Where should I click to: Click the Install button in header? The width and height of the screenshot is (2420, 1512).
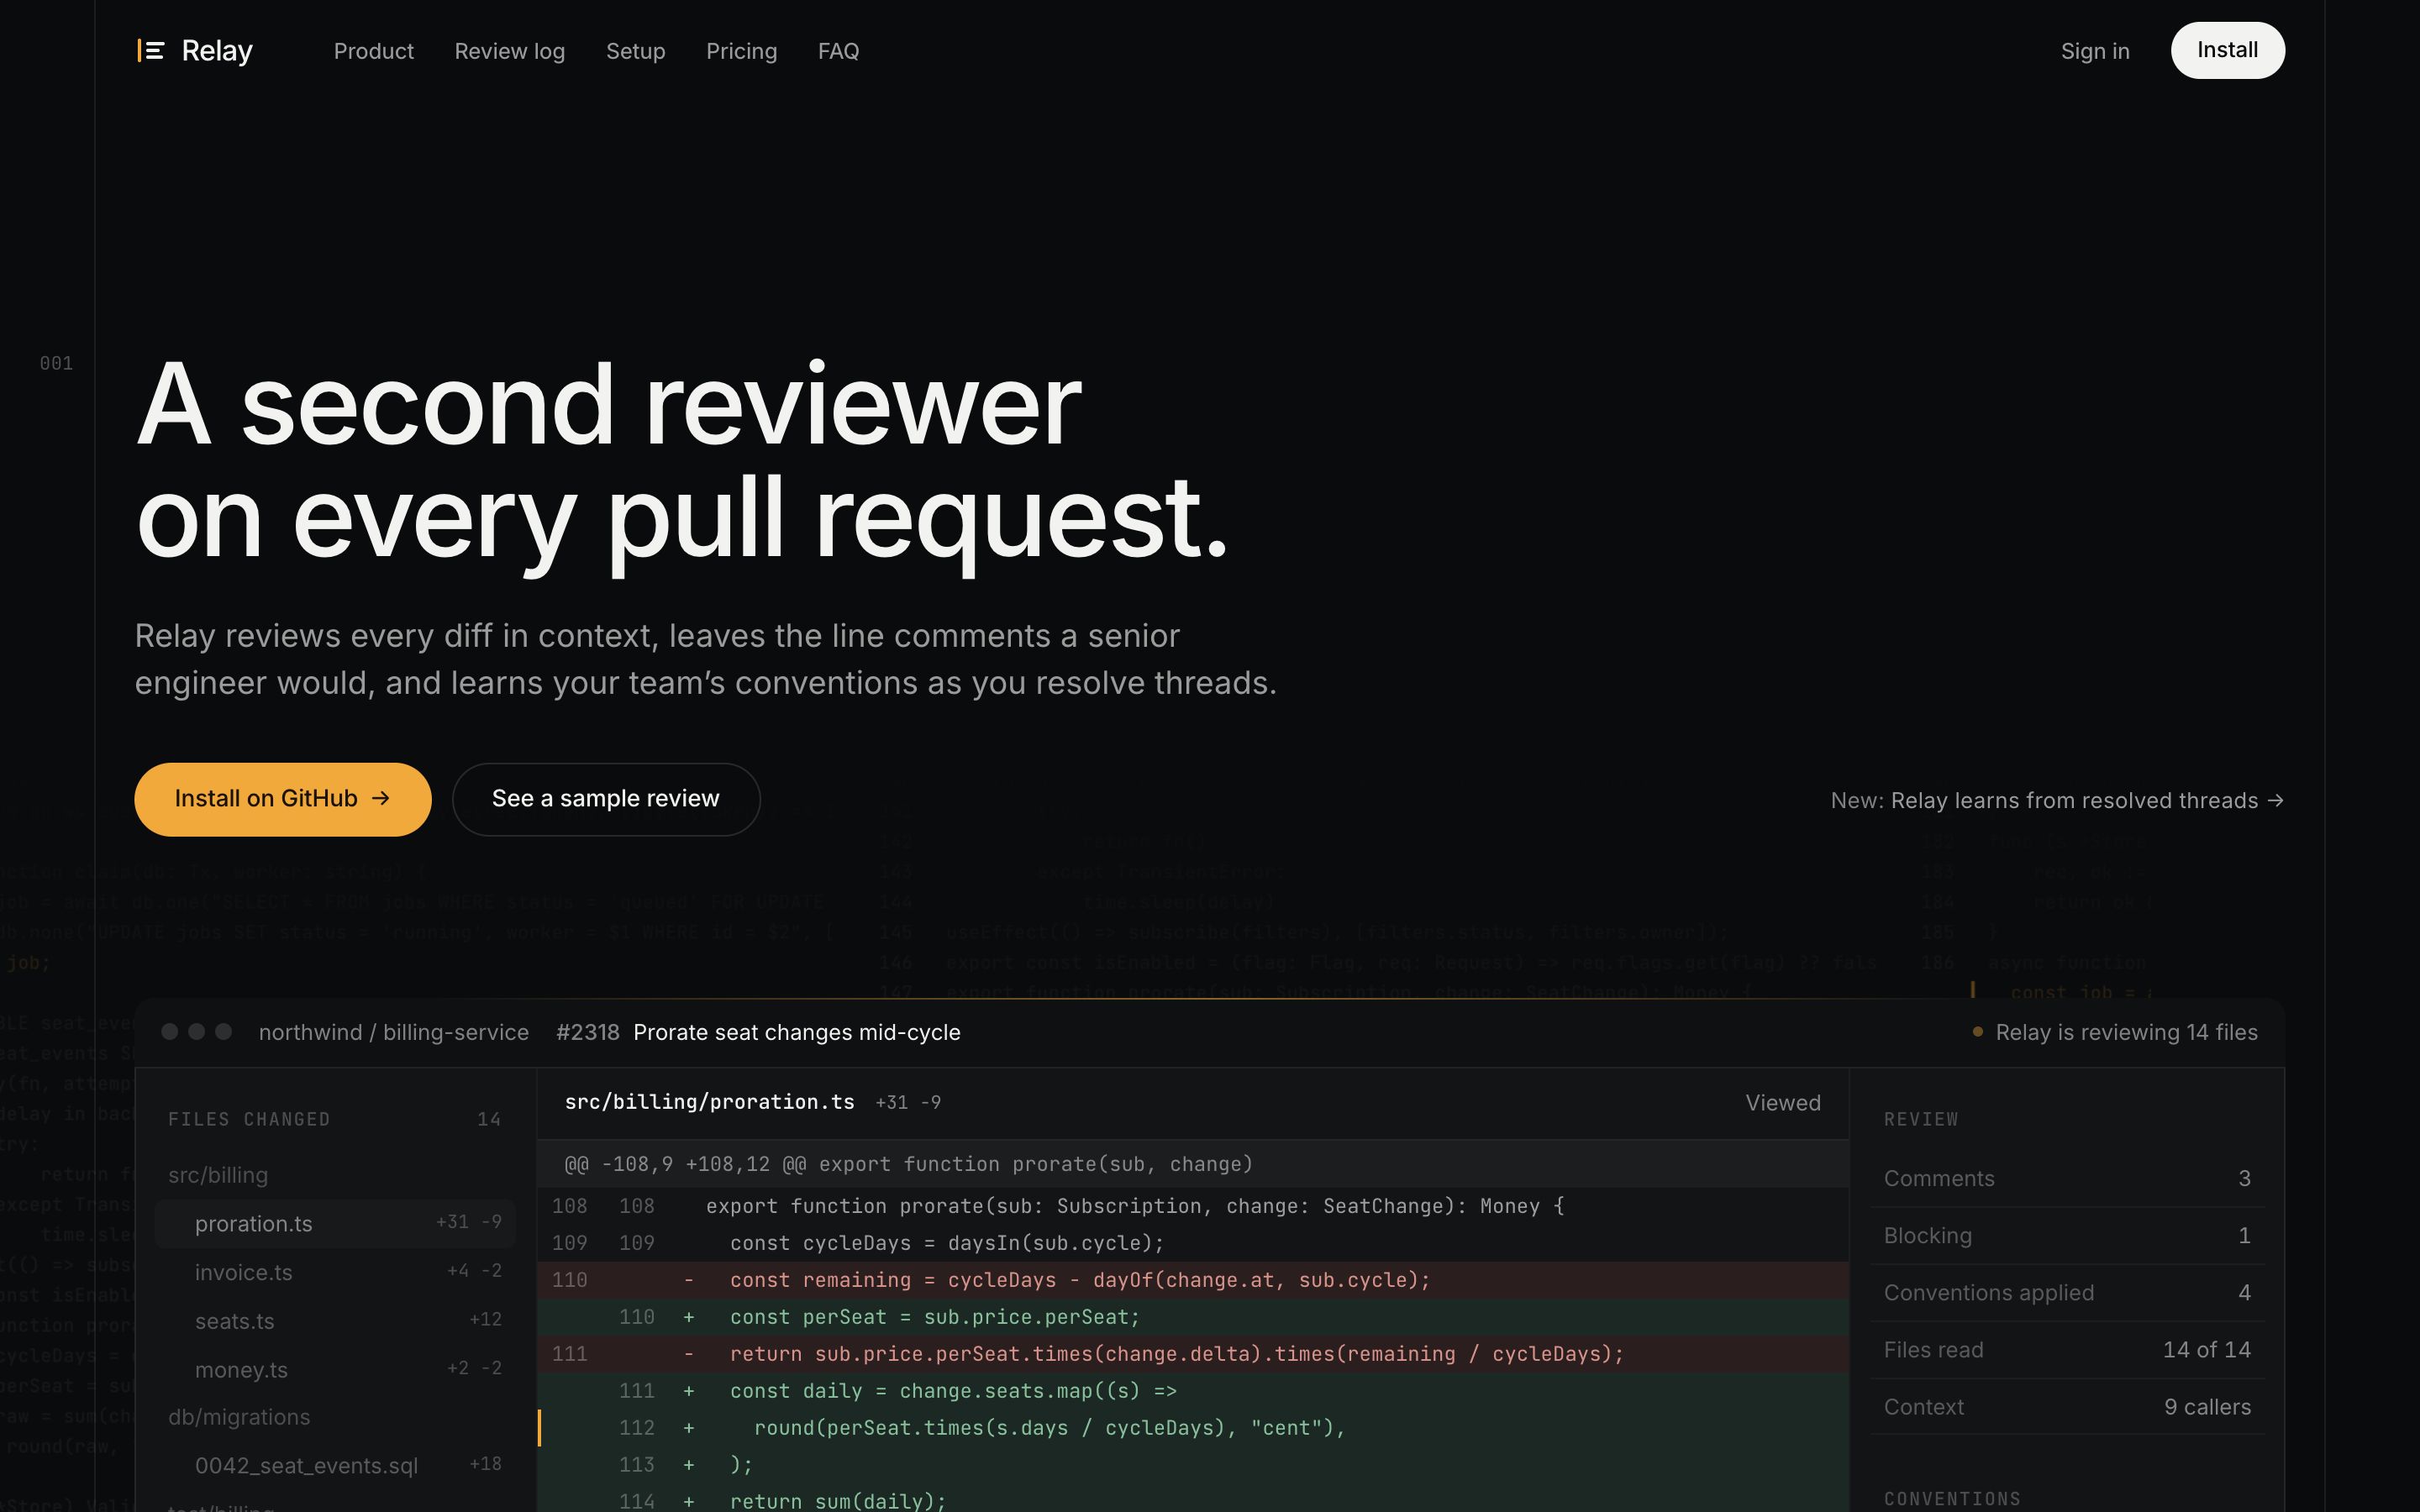[x=2227, y=50]
